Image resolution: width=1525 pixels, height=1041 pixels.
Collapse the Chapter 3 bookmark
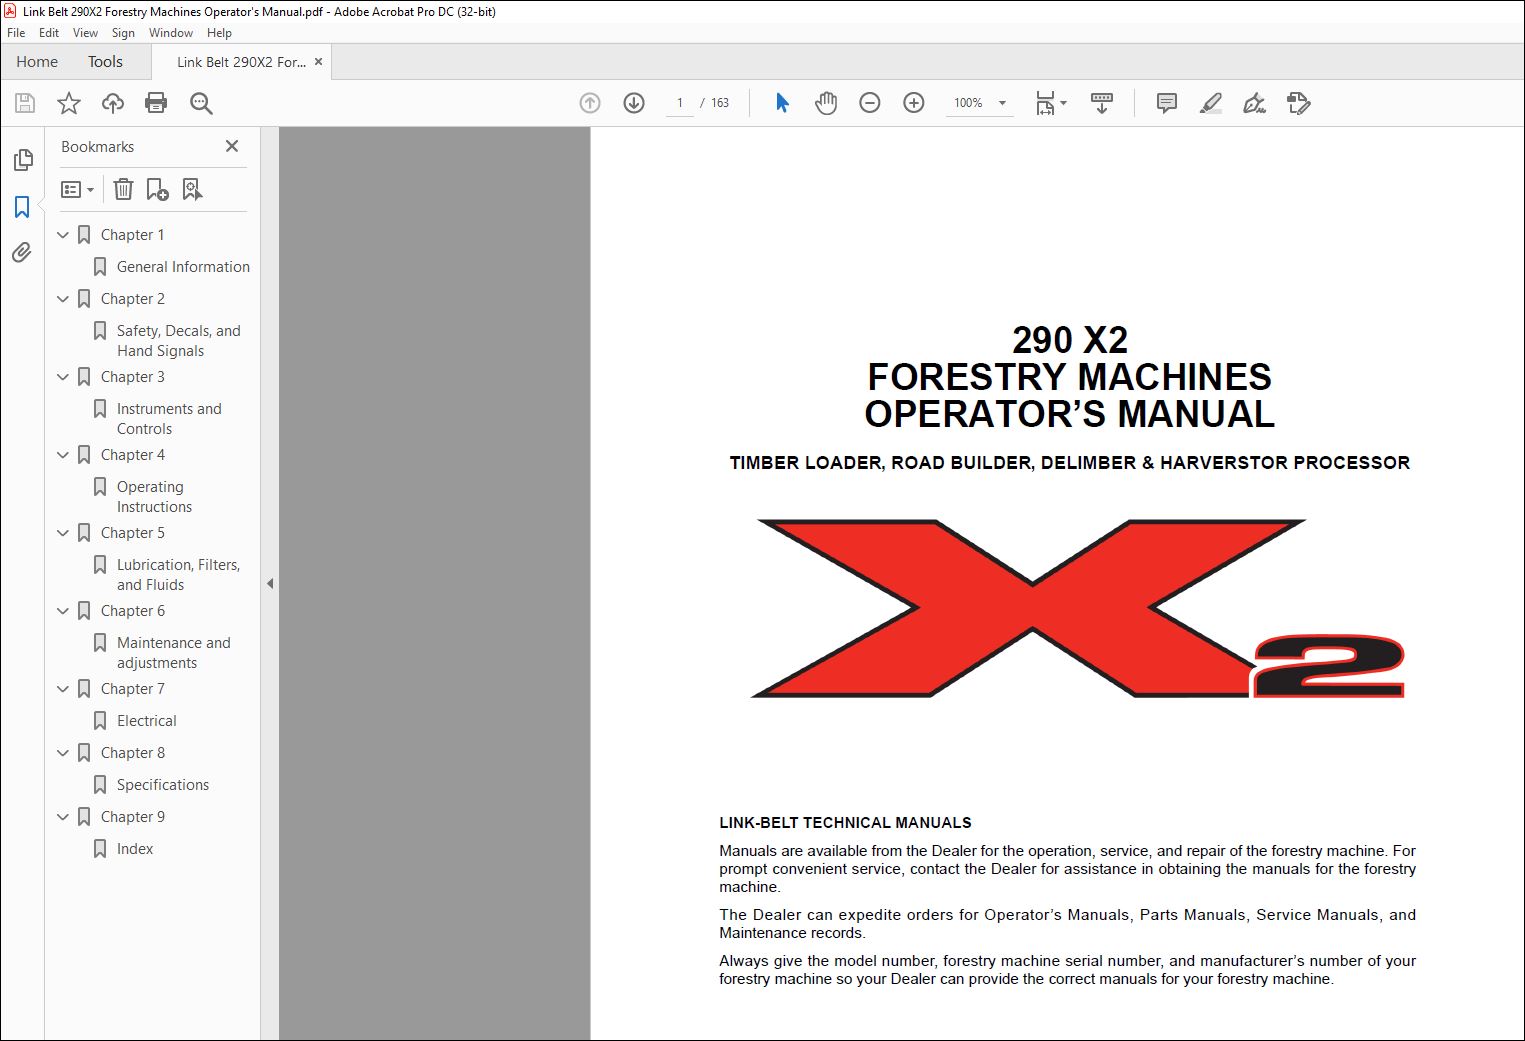point(63,377)
